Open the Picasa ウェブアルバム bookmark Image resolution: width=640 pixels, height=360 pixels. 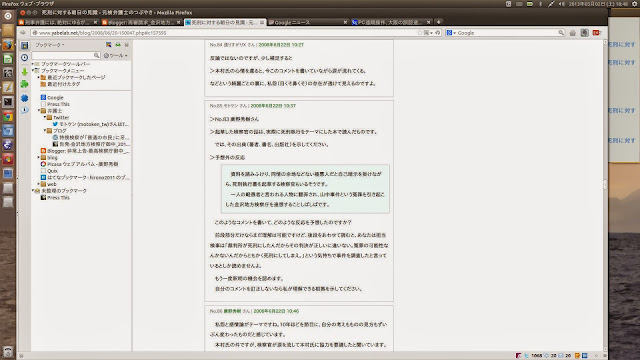pyautogui.click(x=80, y=164)
